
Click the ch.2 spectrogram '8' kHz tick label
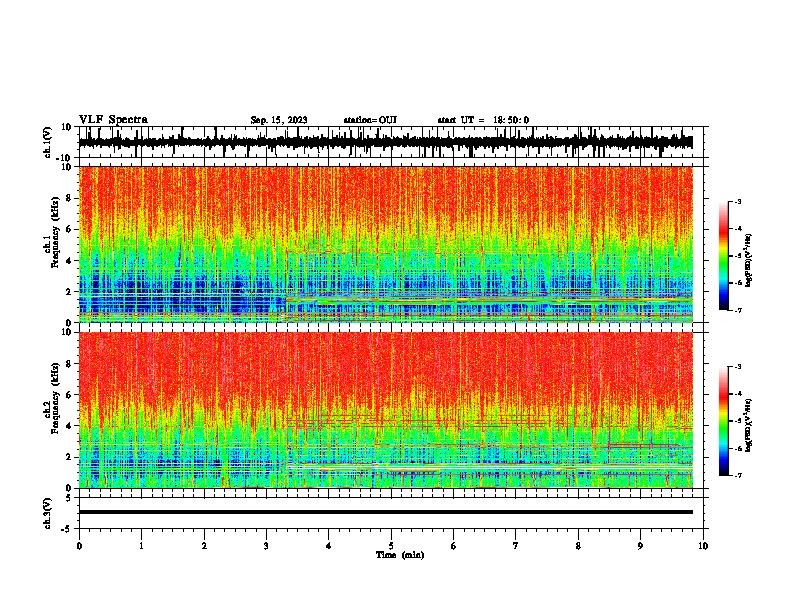click(69, 364)
